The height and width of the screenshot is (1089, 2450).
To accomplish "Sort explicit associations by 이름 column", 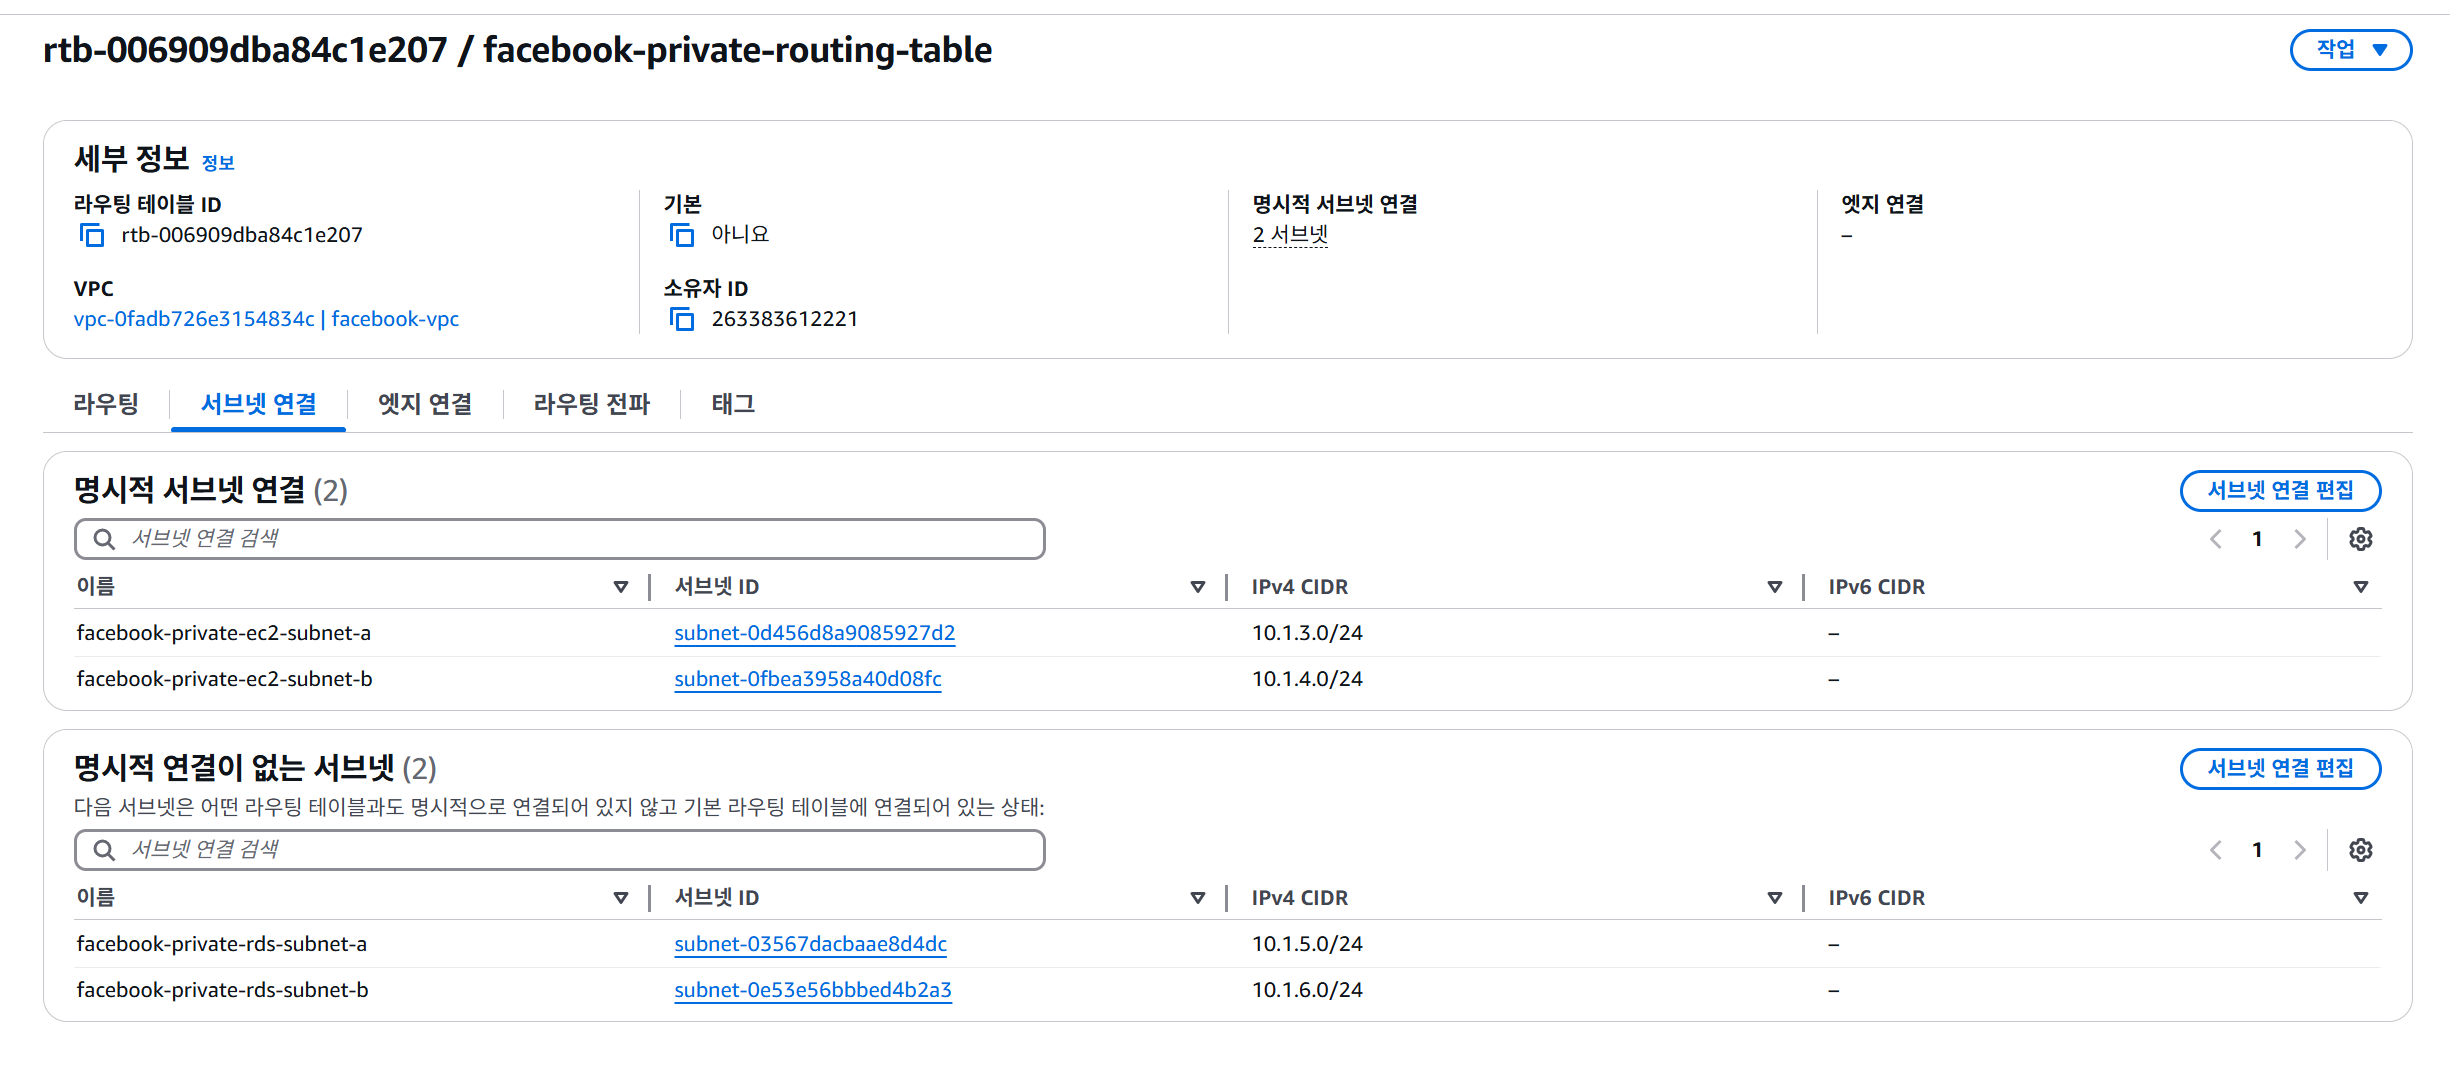I will click(620, 587).
